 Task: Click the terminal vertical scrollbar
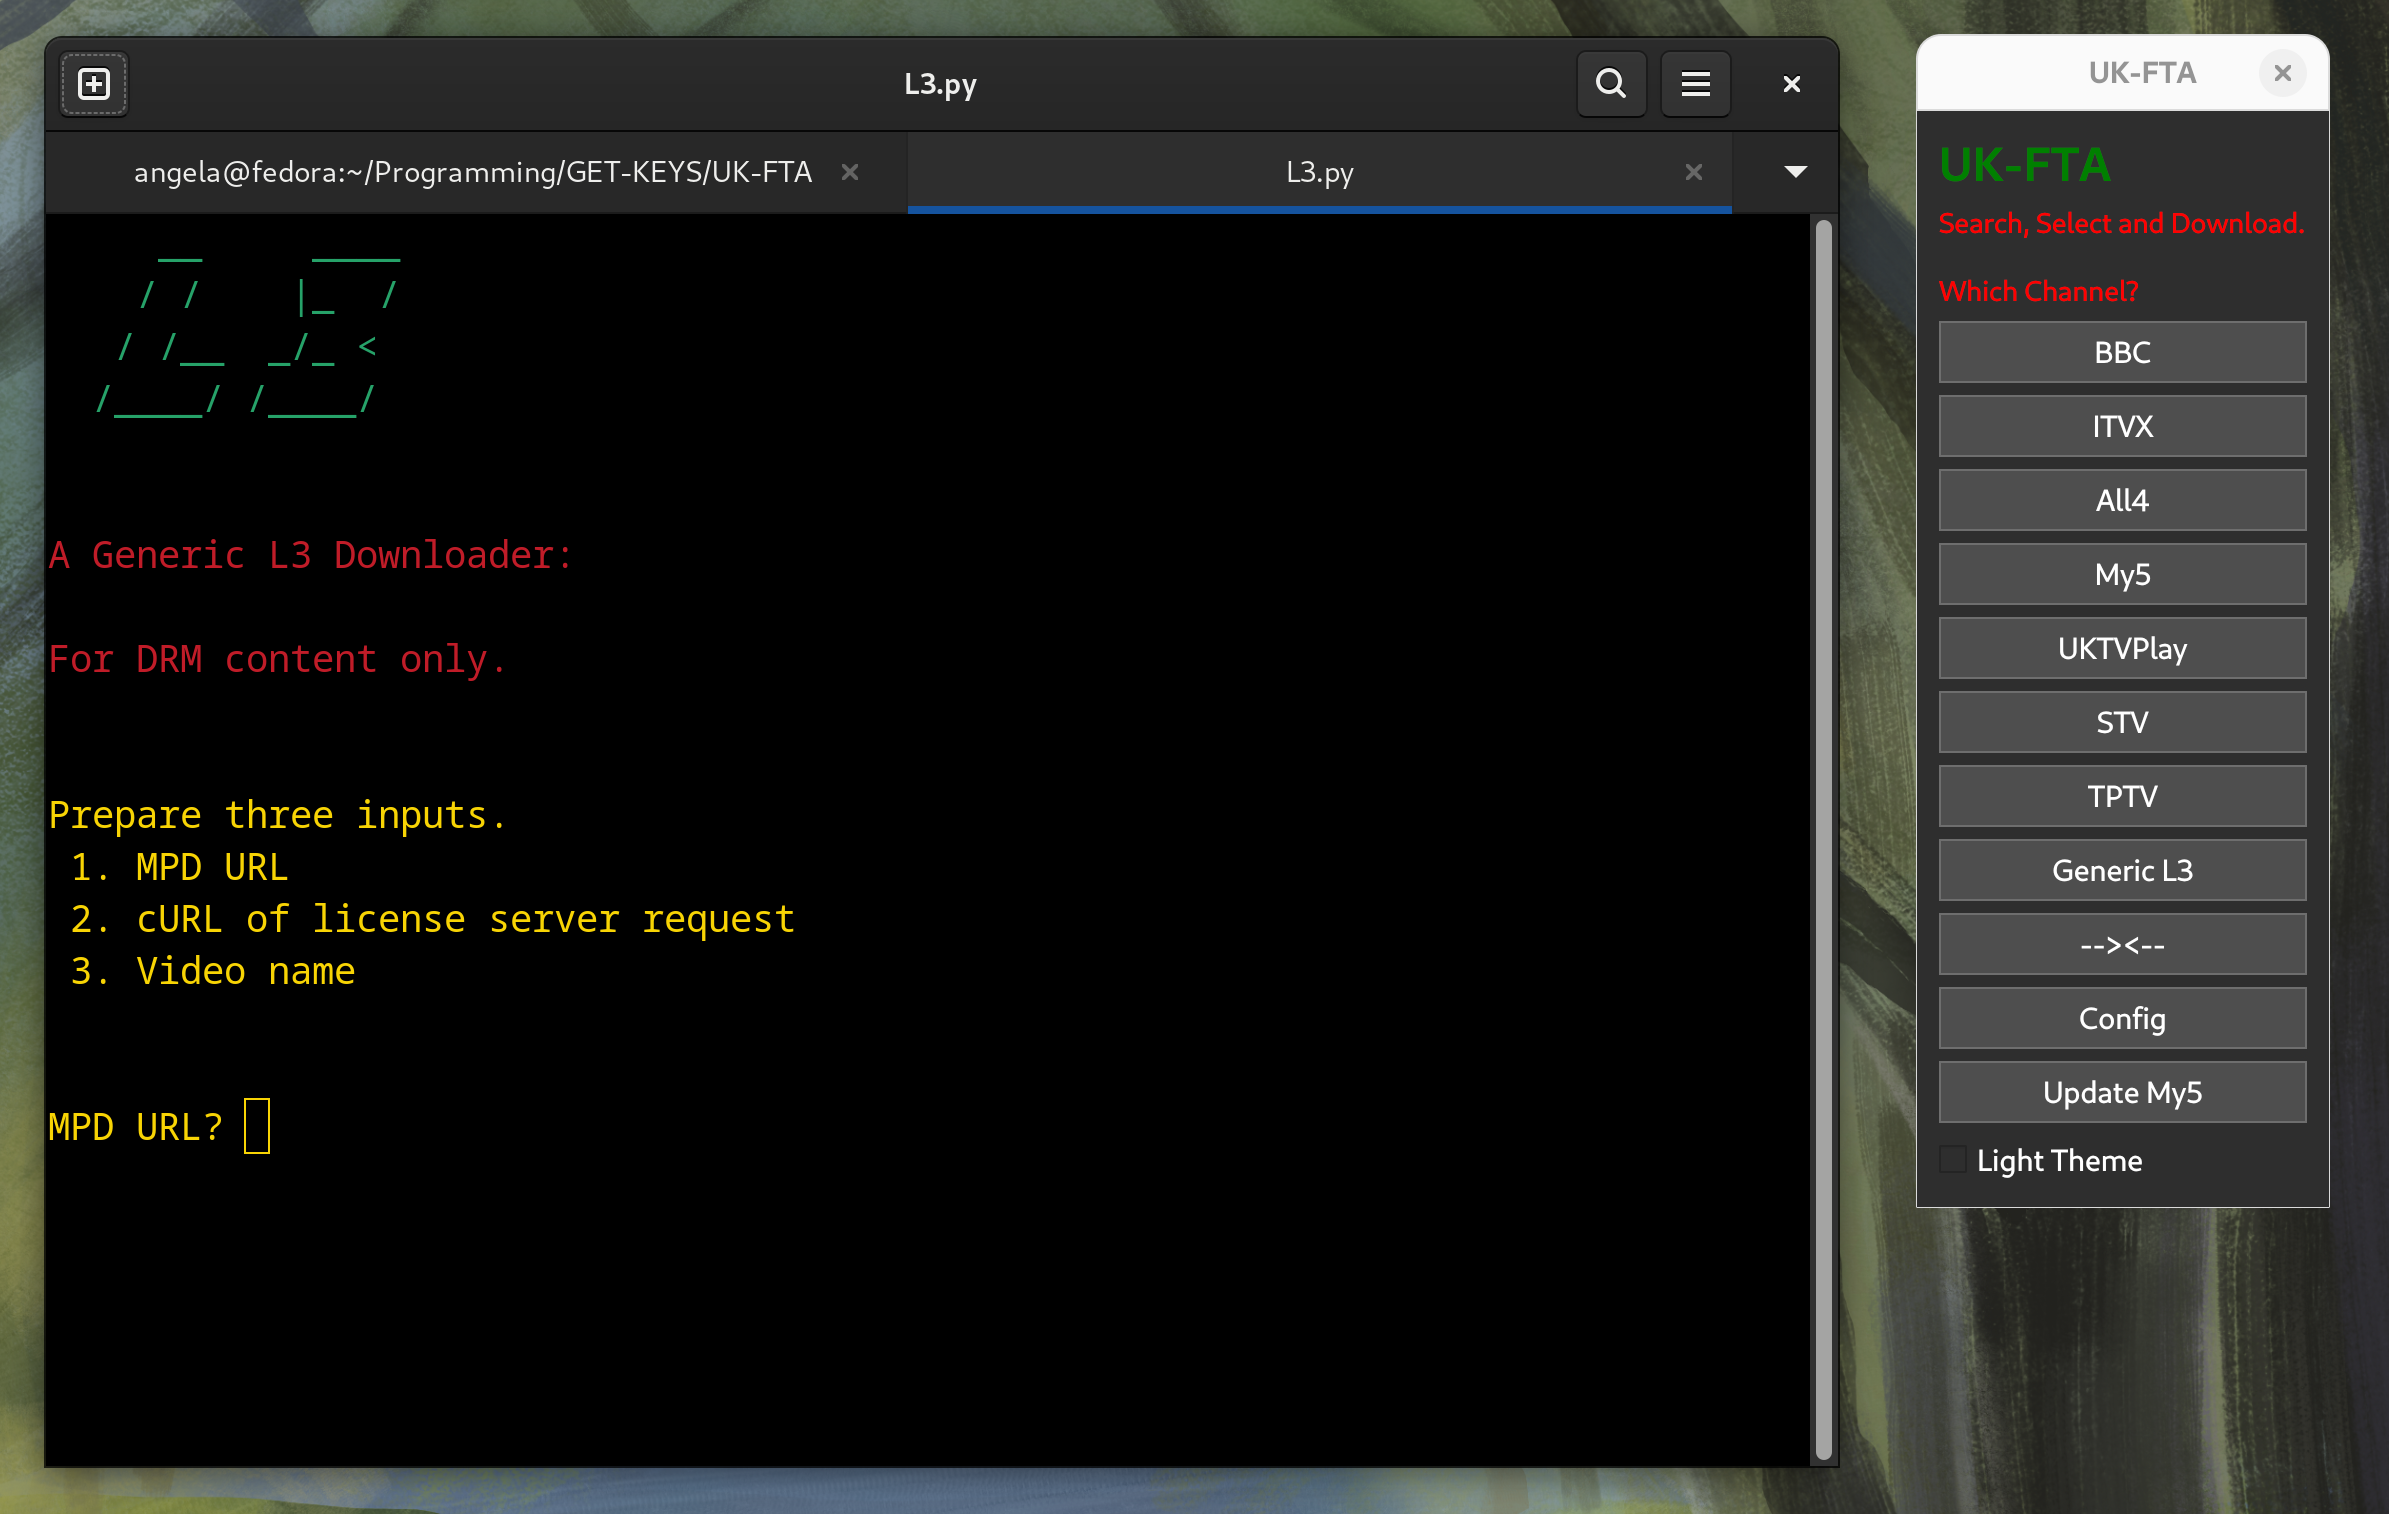tap(1823, 838)
